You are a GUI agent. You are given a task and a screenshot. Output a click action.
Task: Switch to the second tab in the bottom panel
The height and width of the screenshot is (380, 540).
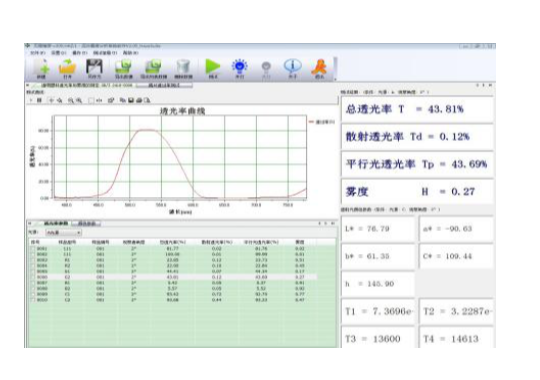pyautogui.click(x=87, y=224)
